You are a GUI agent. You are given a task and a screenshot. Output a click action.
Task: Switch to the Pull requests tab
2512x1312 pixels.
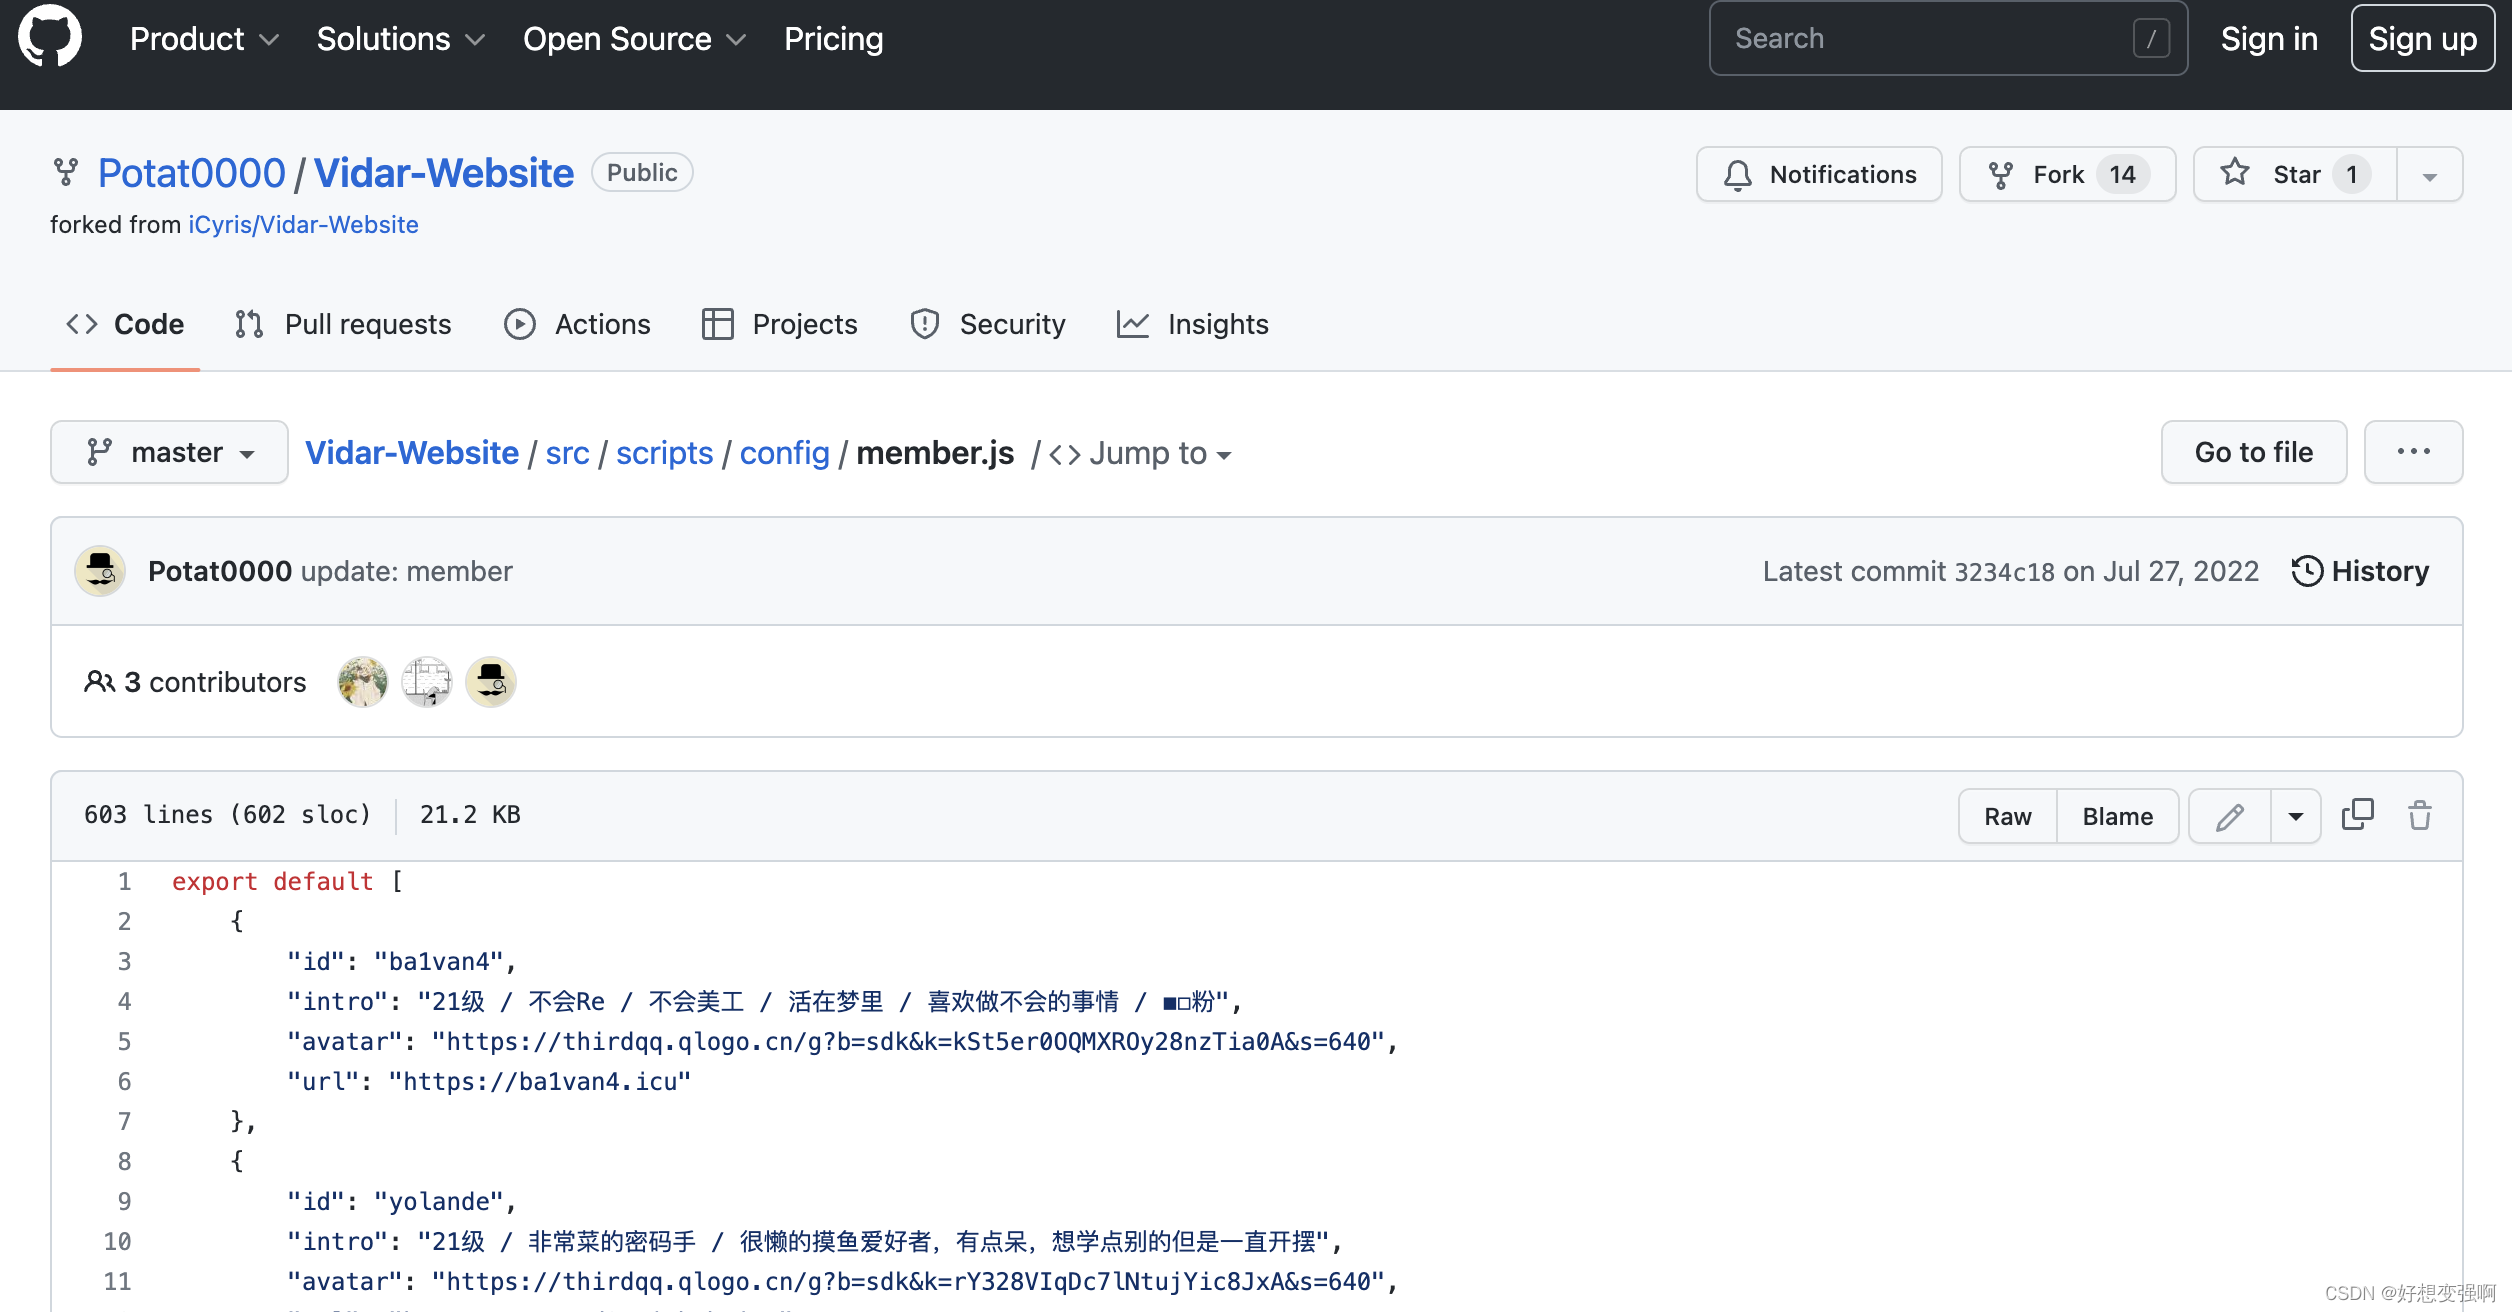(x=343, y=324)
